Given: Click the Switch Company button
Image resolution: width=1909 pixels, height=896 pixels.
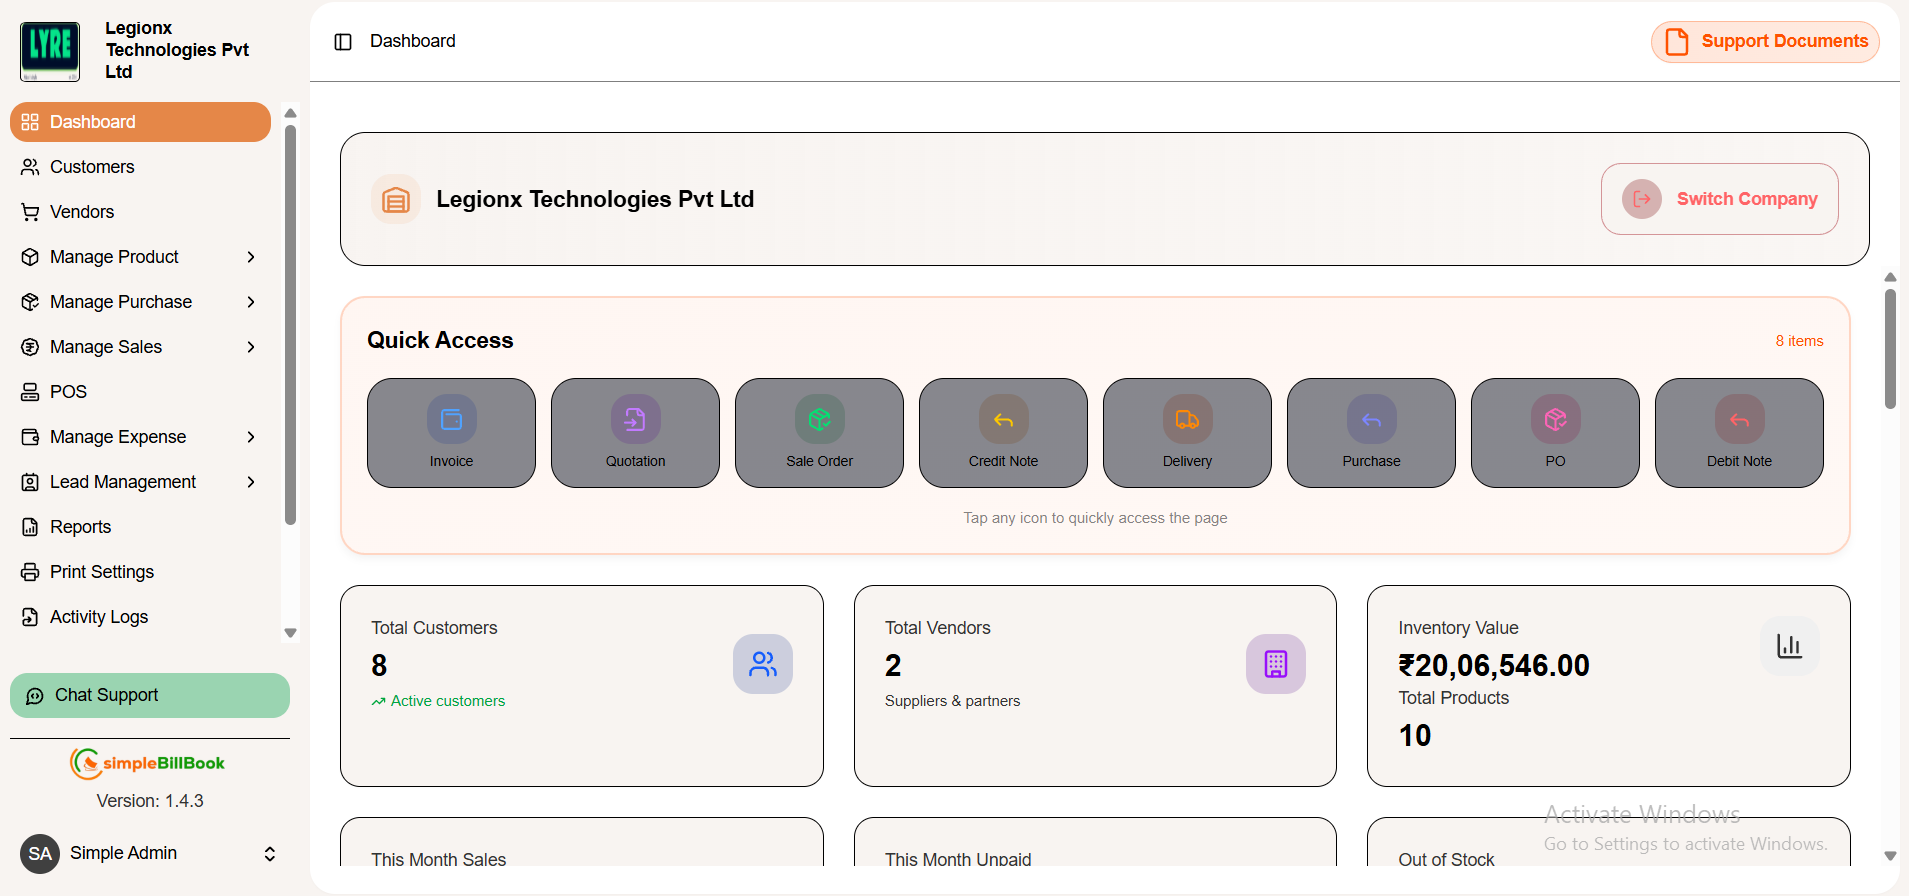Looking at the screenshot, I should click(1719, 199).
